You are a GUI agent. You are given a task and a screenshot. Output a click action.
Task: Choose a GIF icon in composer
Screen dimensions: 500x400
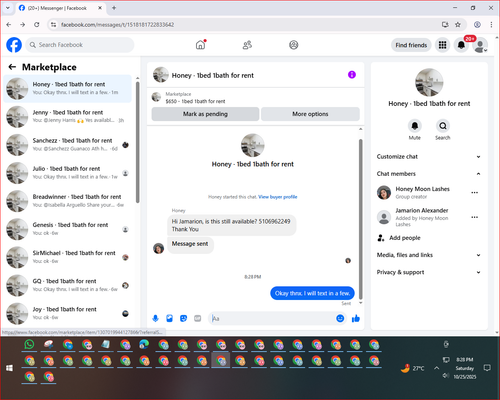[198, 319]
